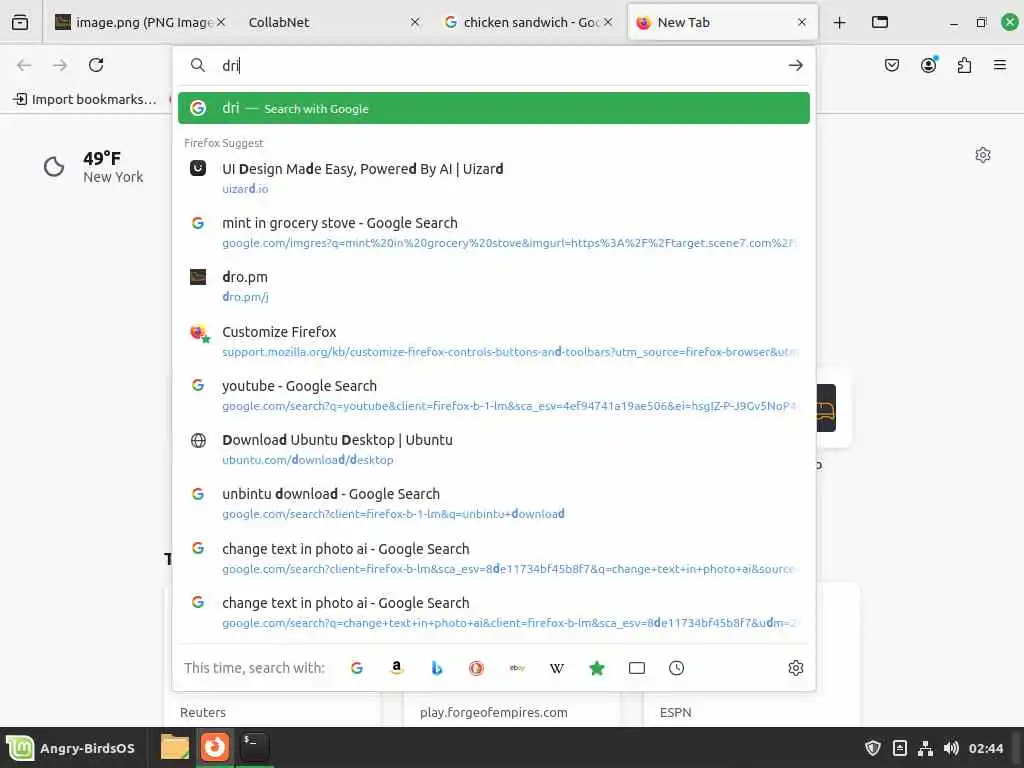Search with DuckDuckGo icon
1024x768 pixels.
click(476, 667)
